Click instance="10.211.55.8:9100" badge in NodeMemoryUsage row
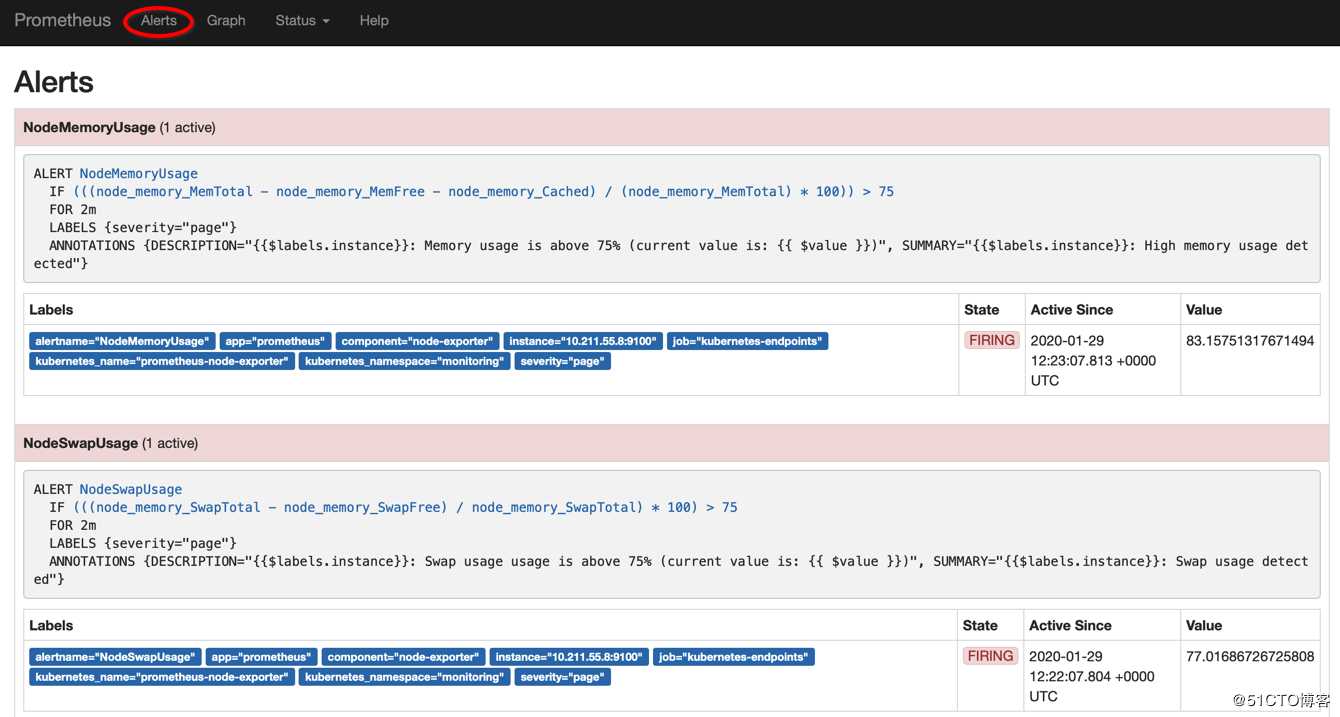The height and width of the screenshot is (717, 1340). [582, 341]
